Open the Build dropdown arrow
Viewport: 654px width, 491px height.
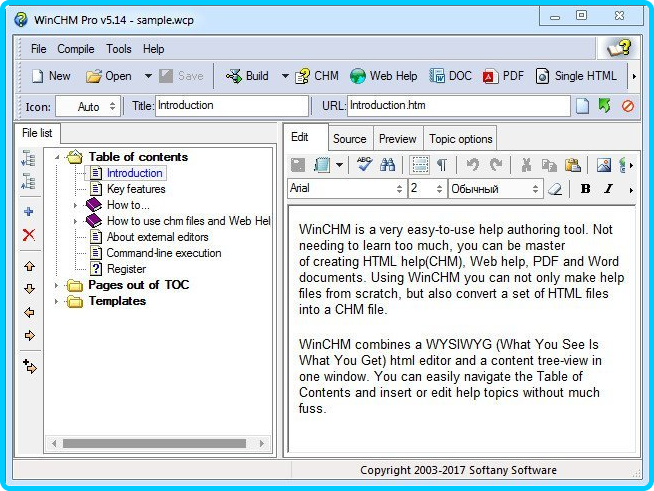[284, 76]
